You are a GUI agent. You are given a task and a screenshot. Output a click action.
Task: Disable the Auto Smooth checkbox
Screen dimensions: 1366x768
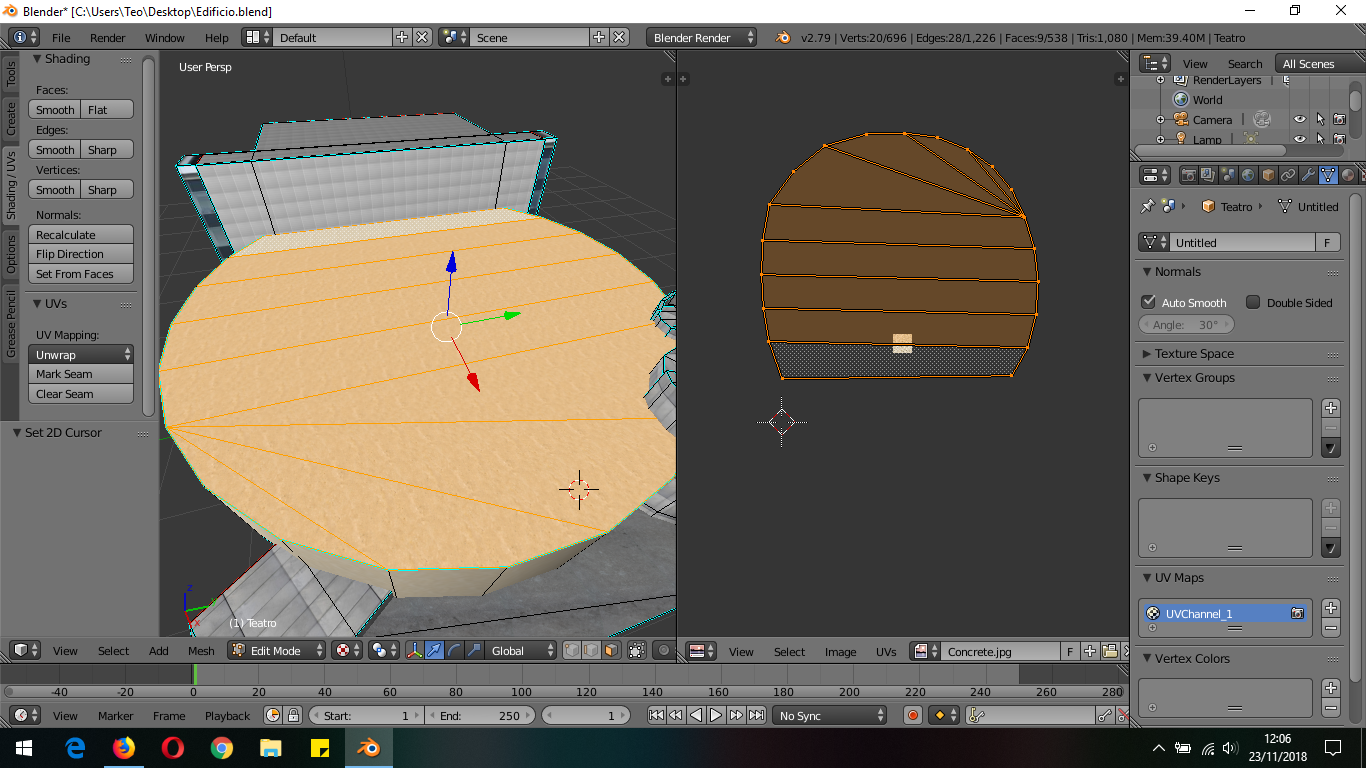(1149, 302)
